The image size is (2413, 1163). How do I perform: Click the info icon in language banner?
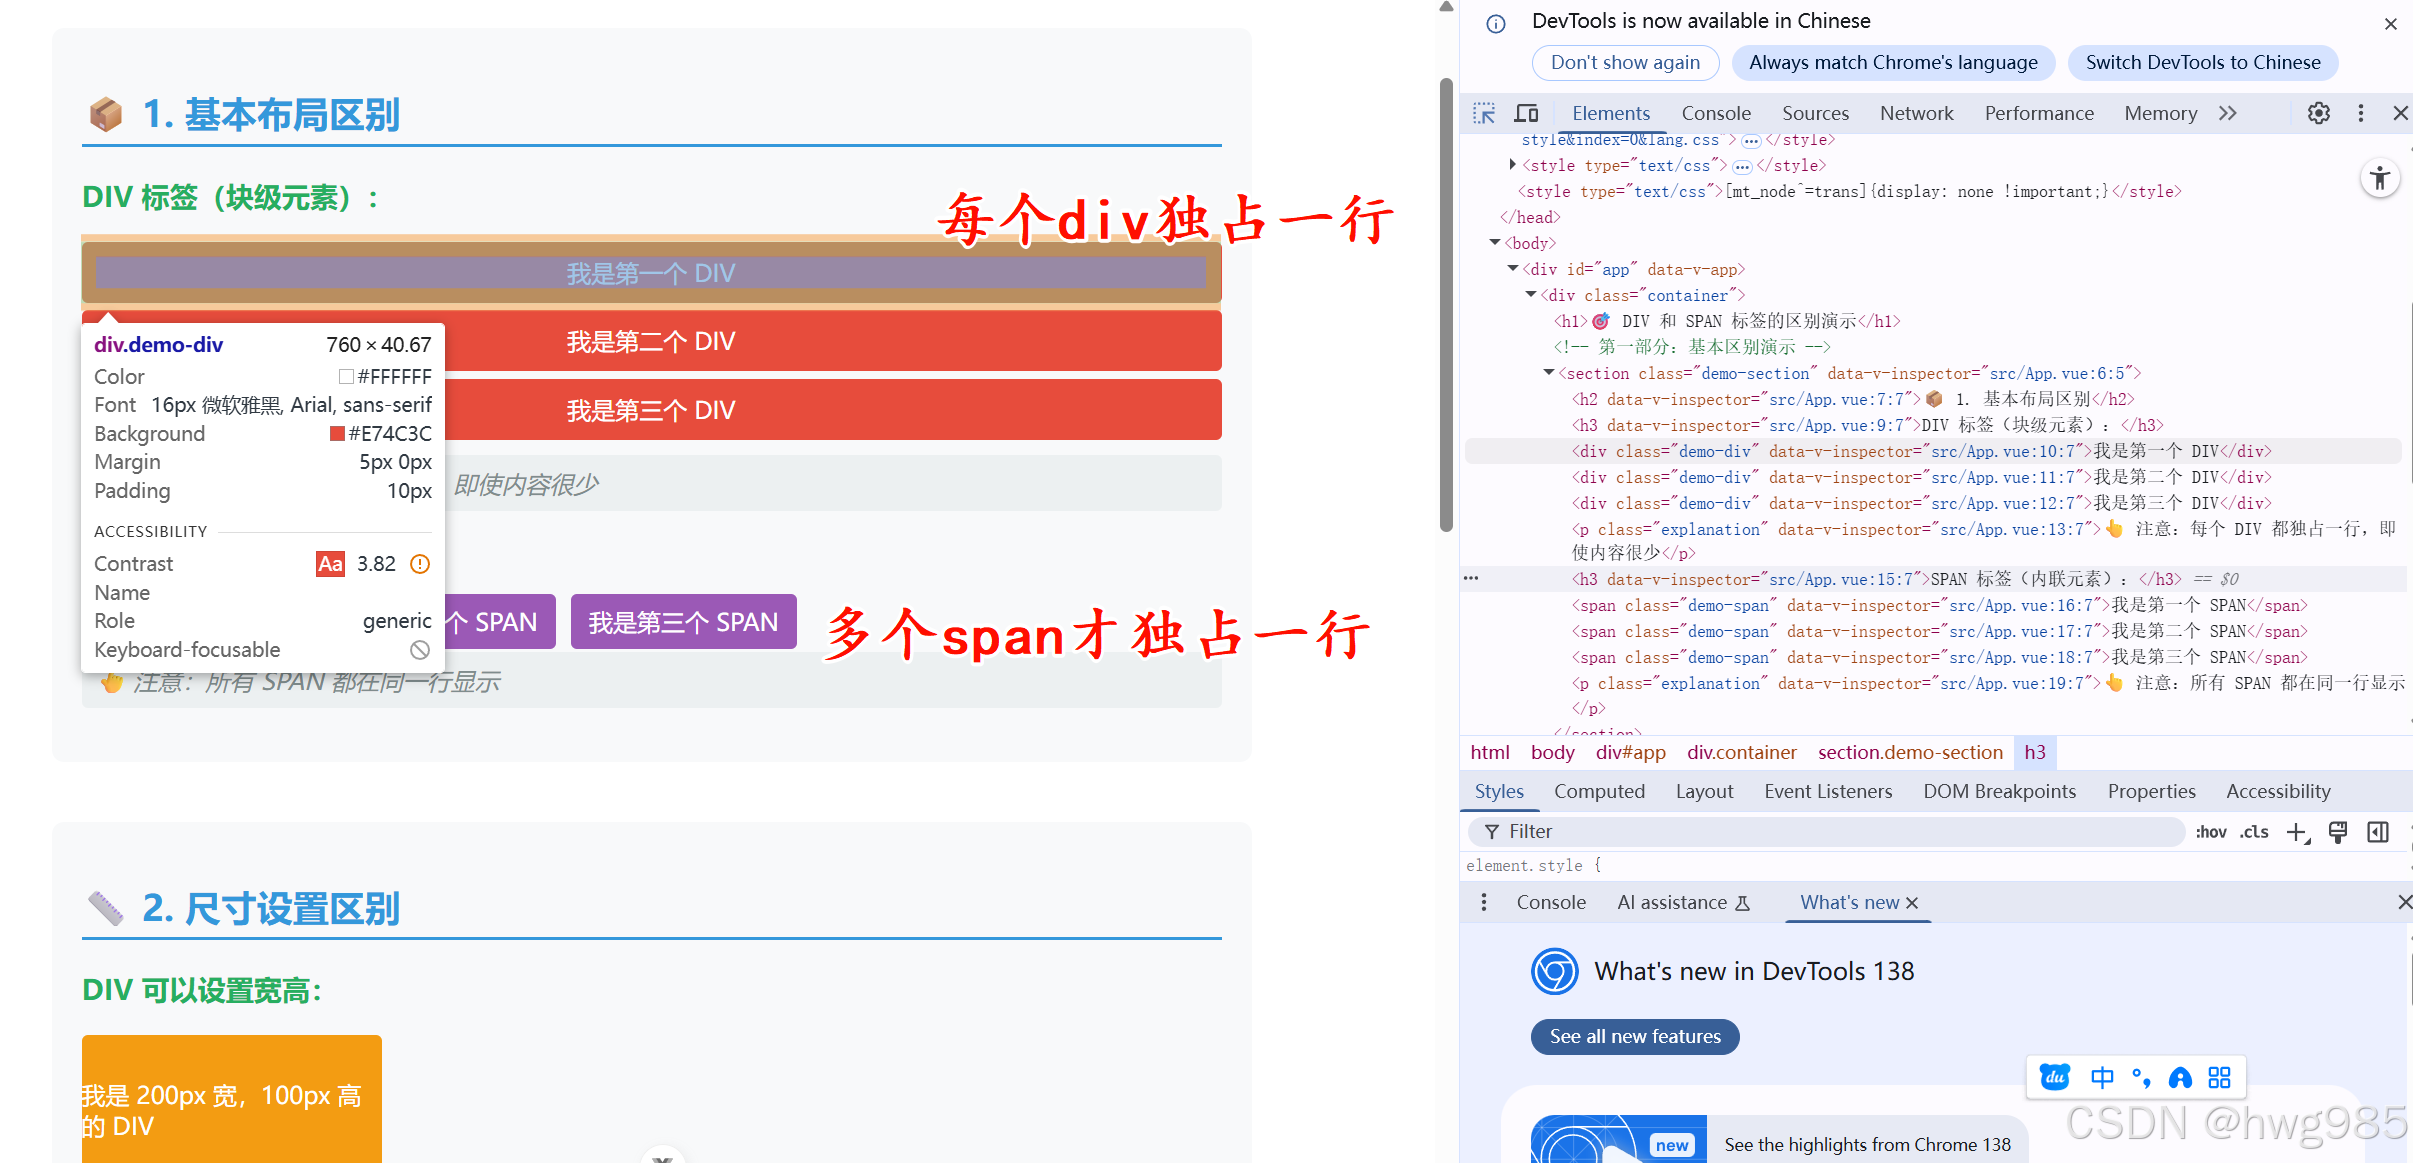1496,24
